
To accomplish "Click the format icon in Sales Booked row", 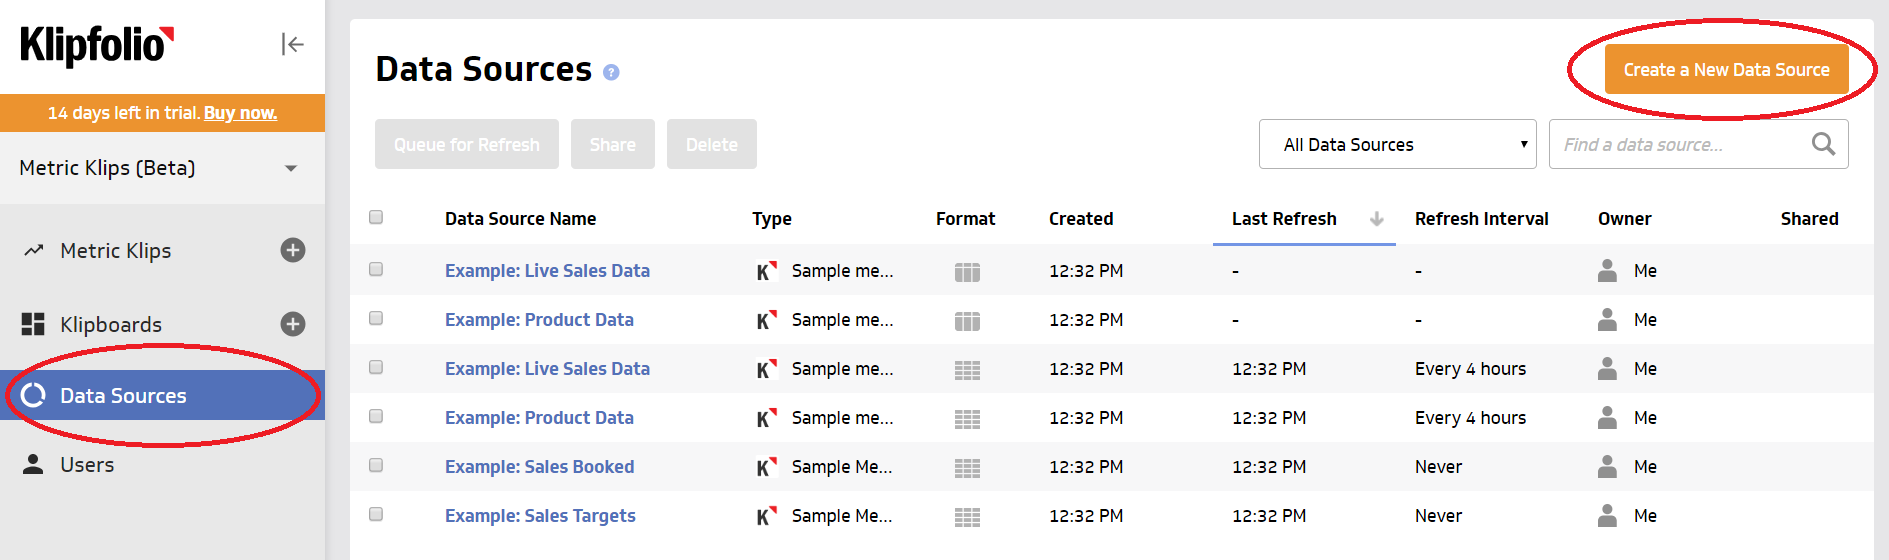I will 967,468.
